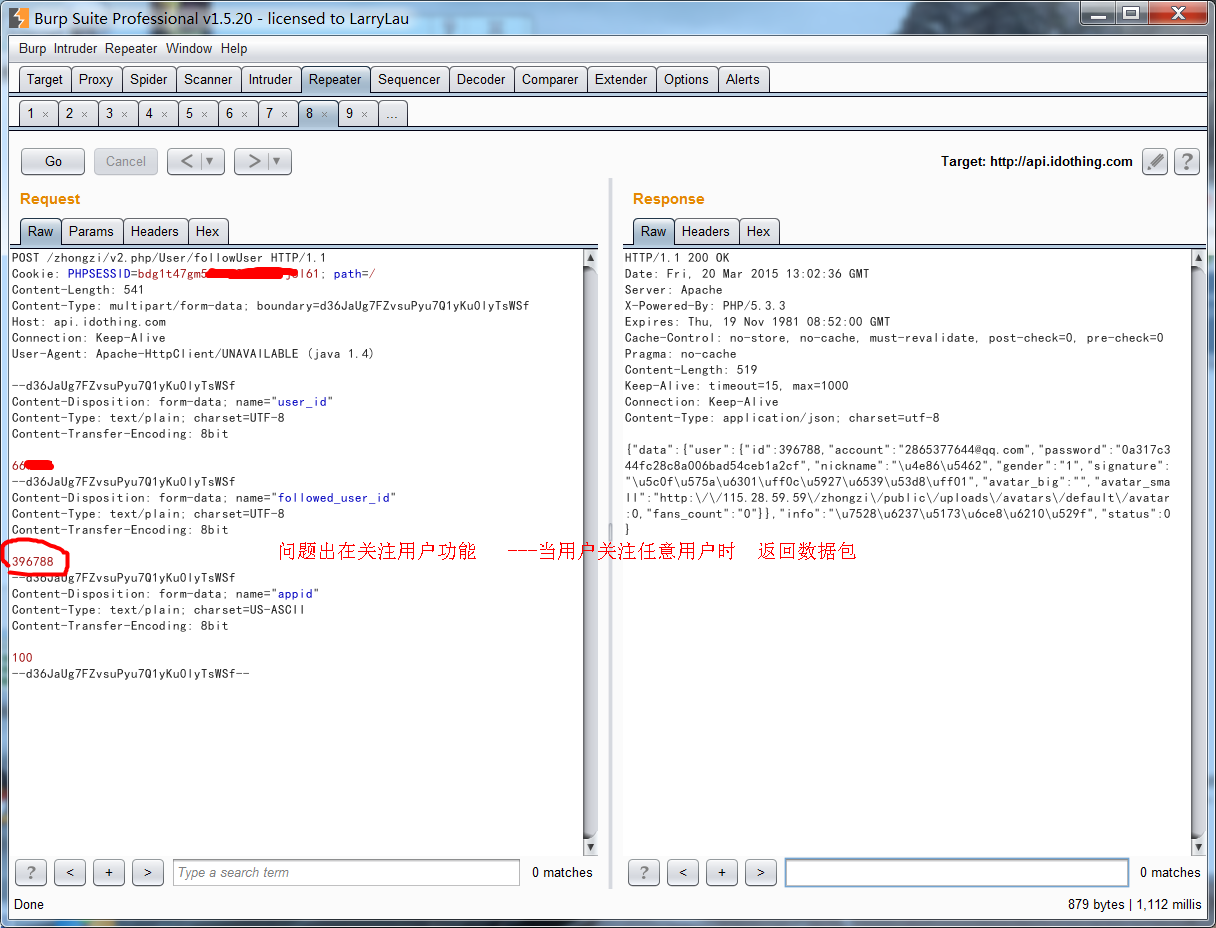1216x928 pixels.
Task: Switch to the Scanner tab
Action: coord(208,79)
